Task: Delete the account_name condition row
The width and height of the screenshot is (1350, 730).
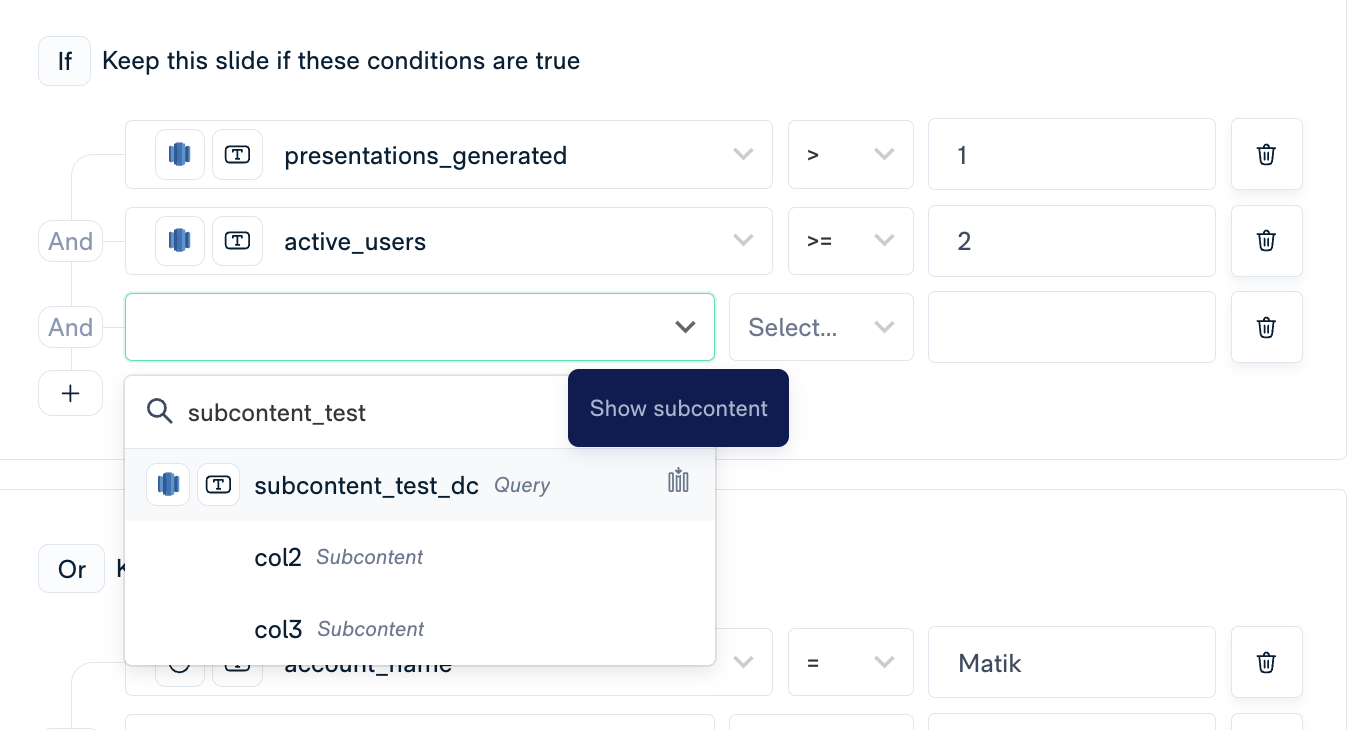Action: pyautogui.click(x=1266, y=662)
